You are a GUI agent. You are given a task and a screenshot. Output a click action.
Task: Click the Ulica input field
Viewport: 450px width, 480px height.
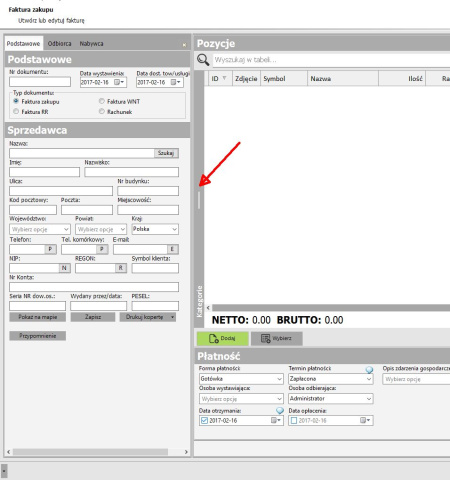[x=61, y=191]
